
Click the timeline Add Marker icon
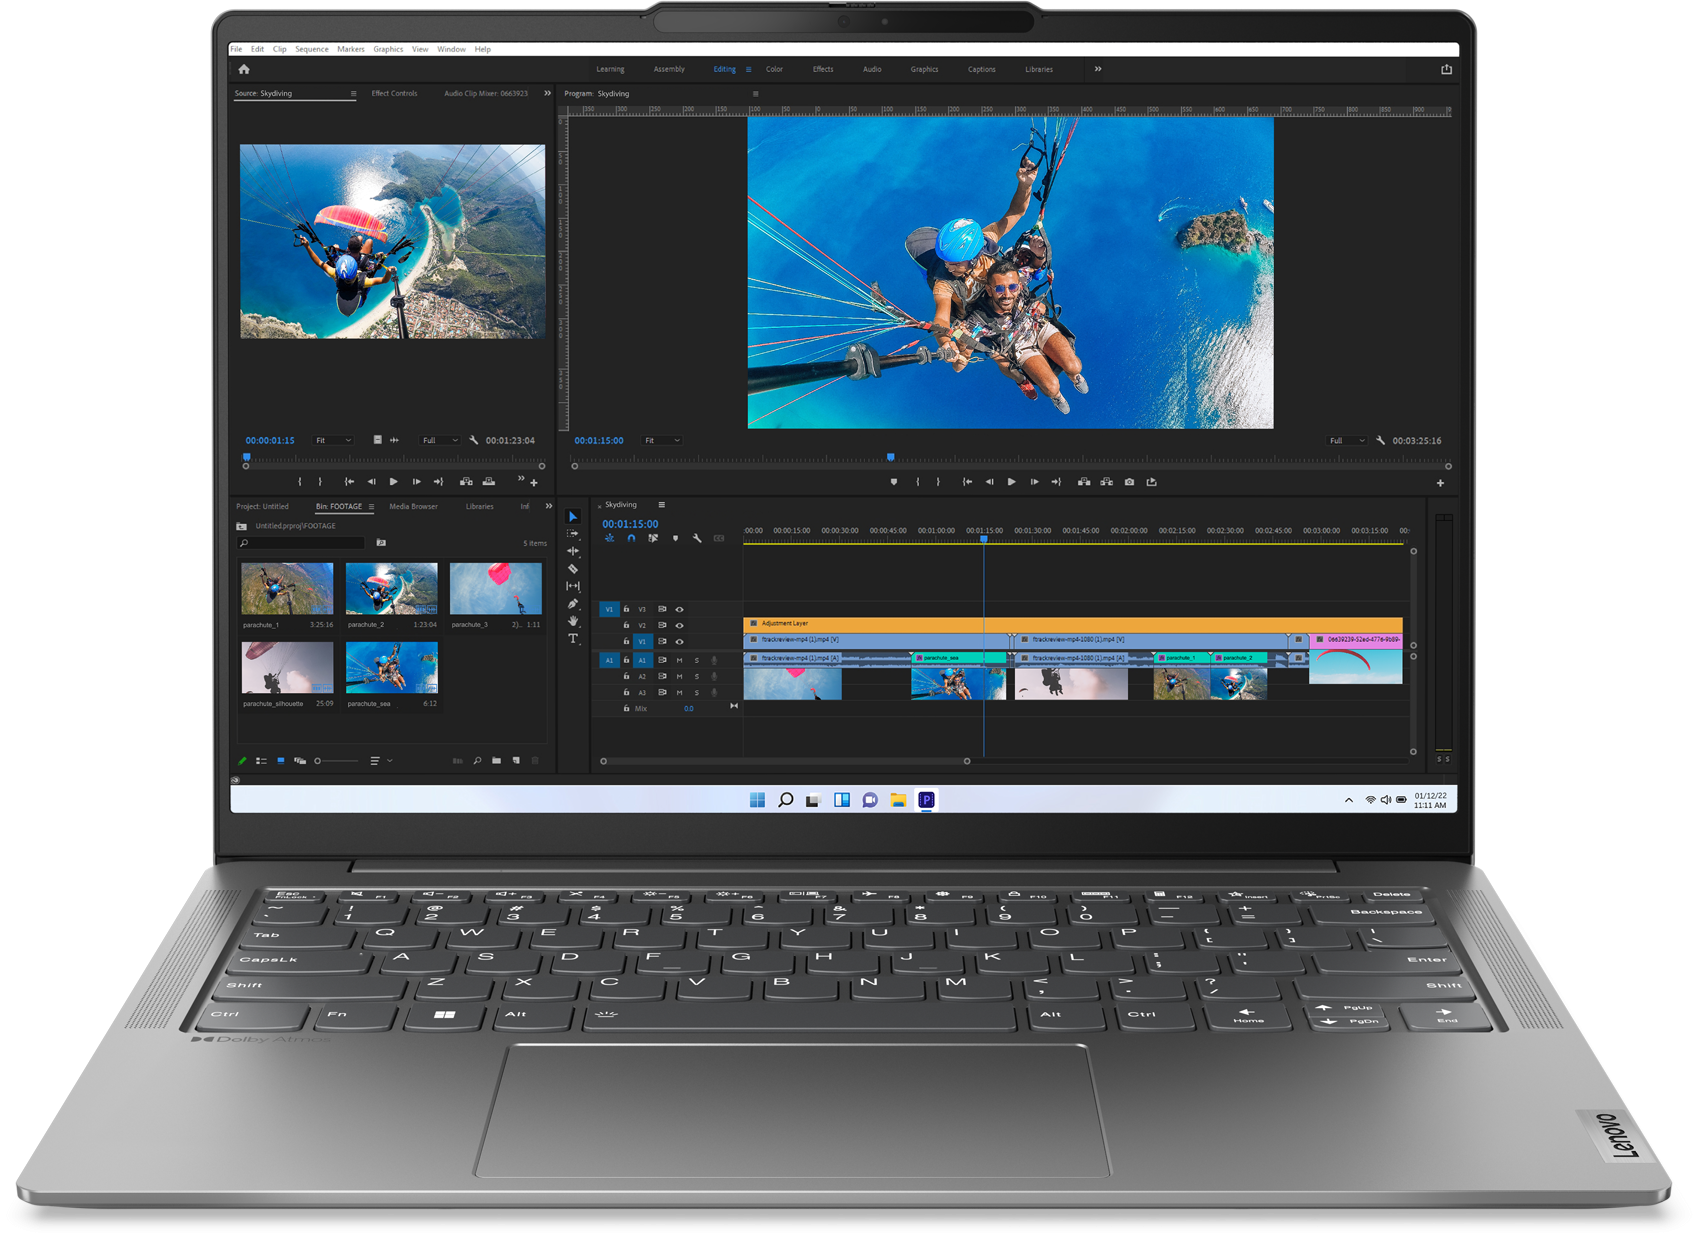(x=675, y=538)
